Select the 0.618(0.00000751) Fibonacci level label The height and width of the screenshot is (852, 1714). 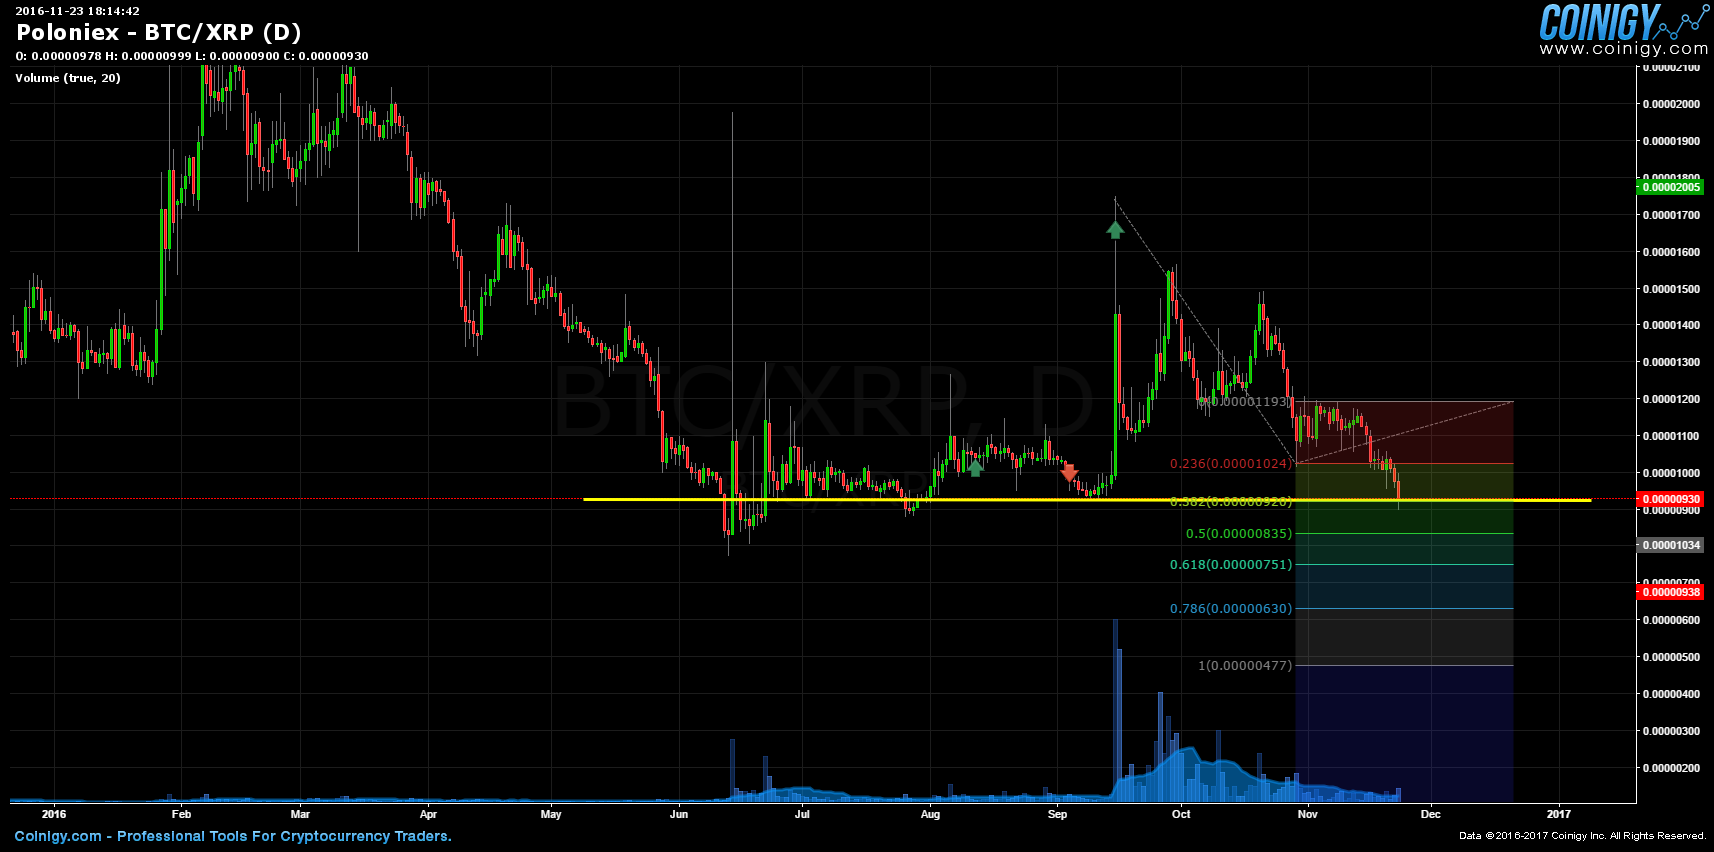[x=1231, y=564]
